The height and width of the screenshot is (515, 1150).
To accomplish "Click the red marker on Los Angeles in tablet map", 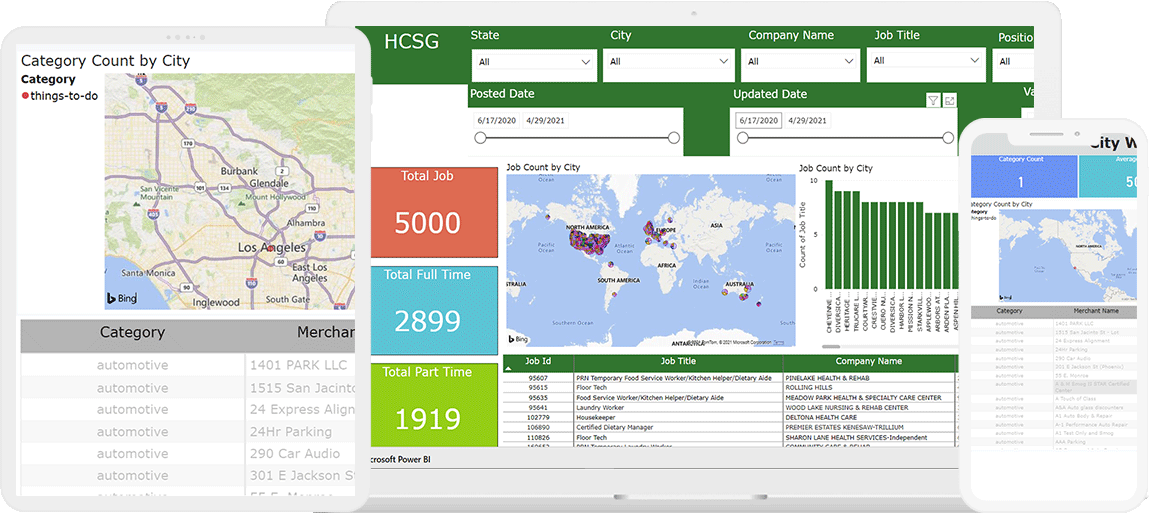I will pyautogui.click(x=272, y=249).
